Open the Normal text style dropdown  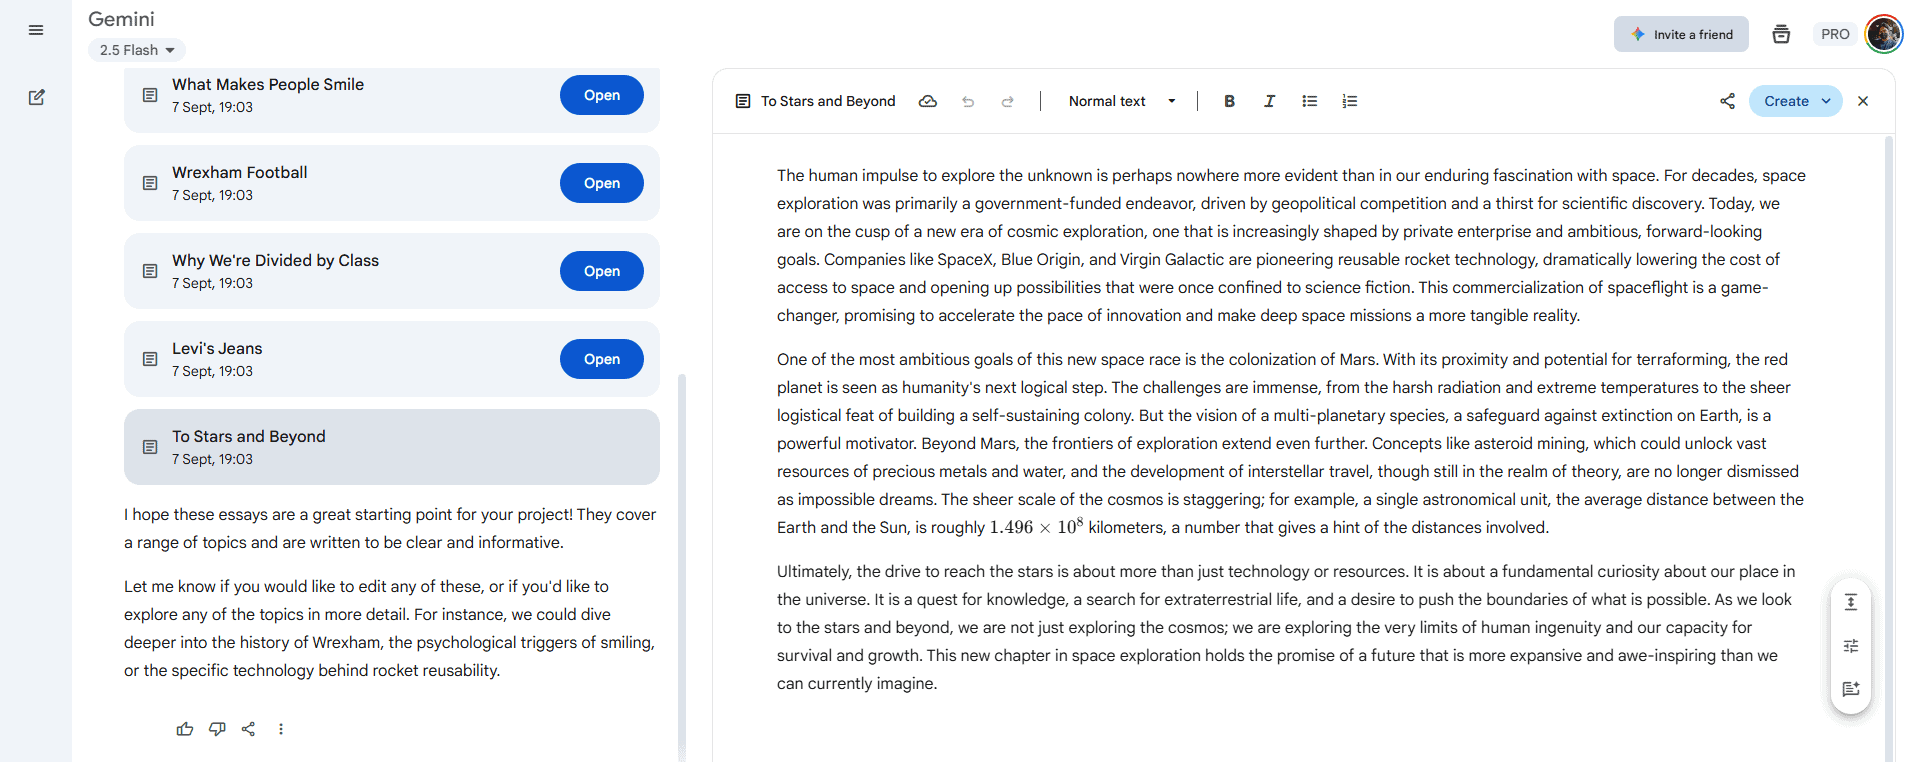click(1121, 101)
